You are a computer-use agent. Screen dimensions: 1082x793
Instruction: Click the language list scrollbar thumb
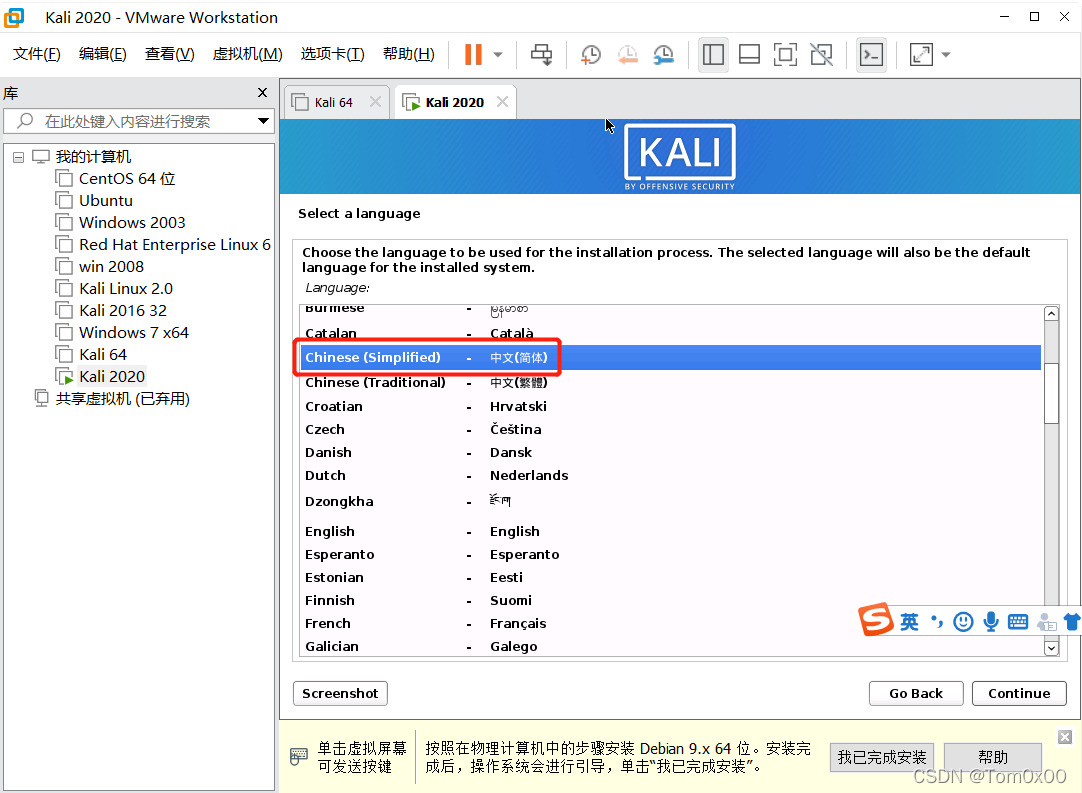[x=1051, y=393]
